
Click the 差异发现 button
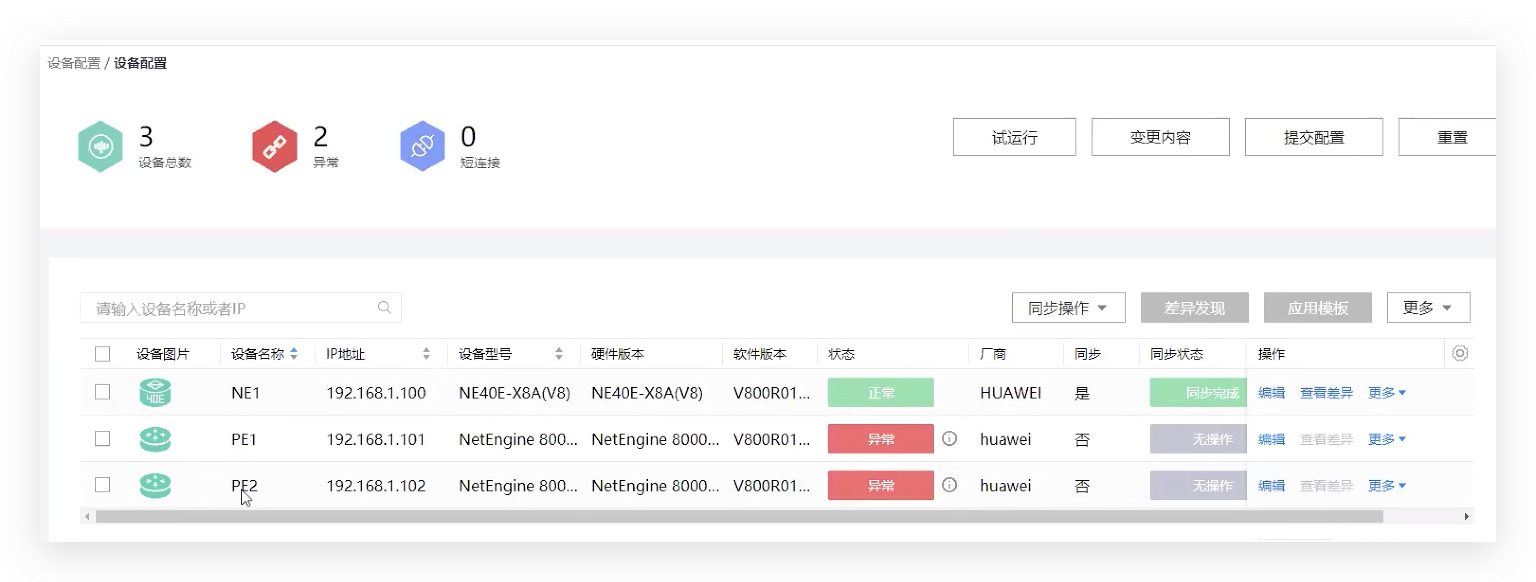tap(1195, 308)
